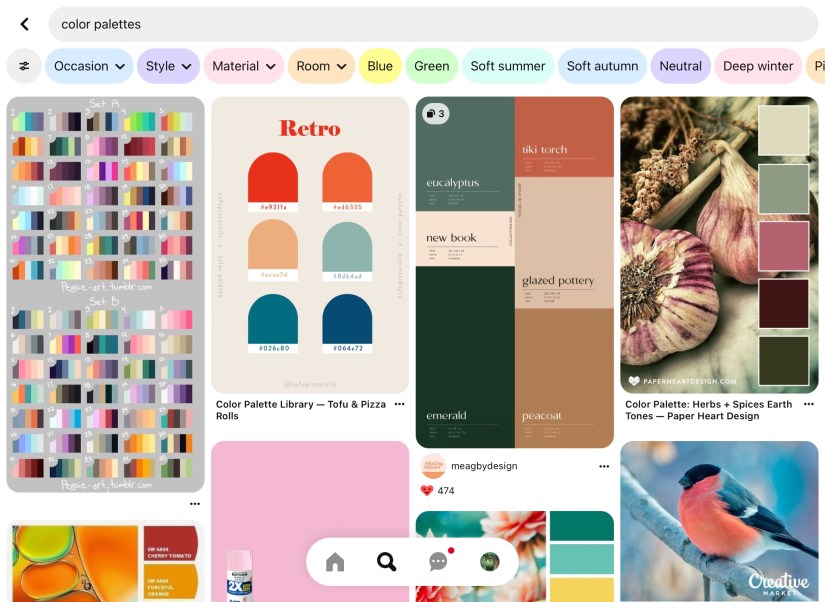Open the filter settings icon
Viewport: 825px width, 602px height.
tap(24, 66)
